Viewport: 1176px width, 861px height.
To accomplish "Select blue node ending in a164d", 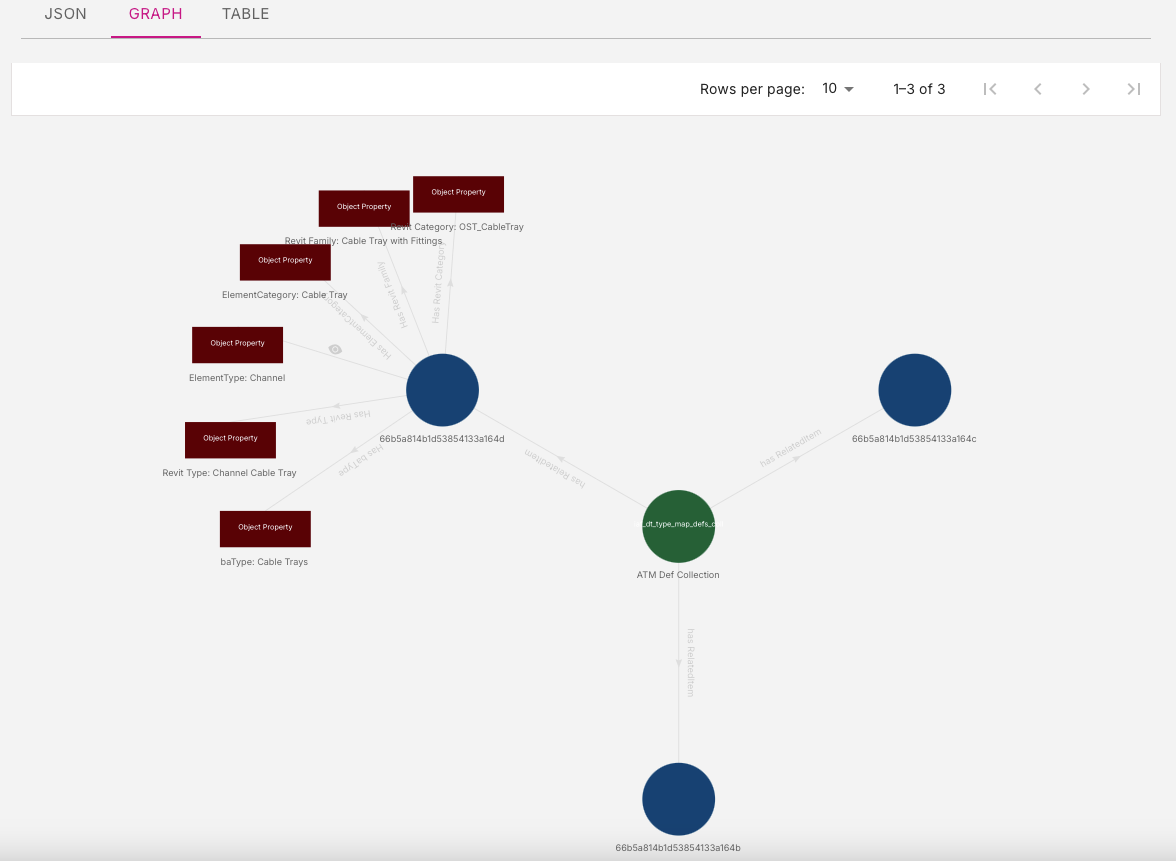I will 443,390.
